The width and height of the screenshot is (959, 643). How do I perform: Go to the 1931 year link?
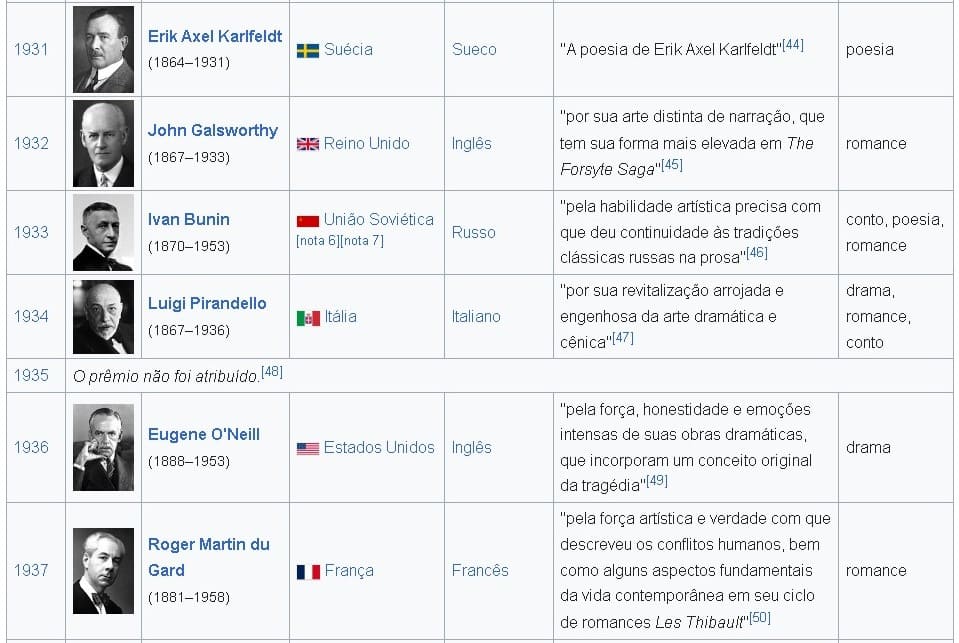tap(31, 49)
